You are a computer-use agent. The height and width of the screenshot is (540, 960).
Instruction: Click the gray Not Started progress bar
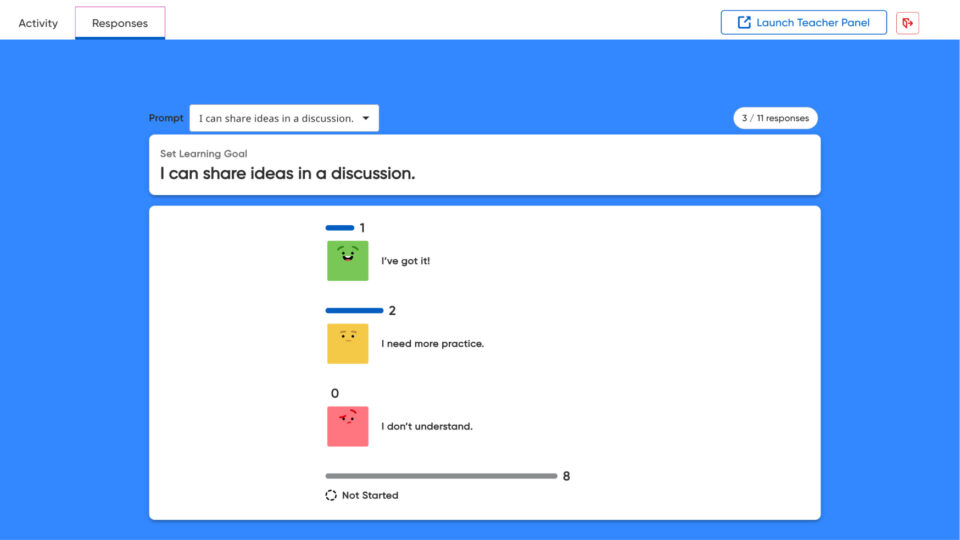441,476
